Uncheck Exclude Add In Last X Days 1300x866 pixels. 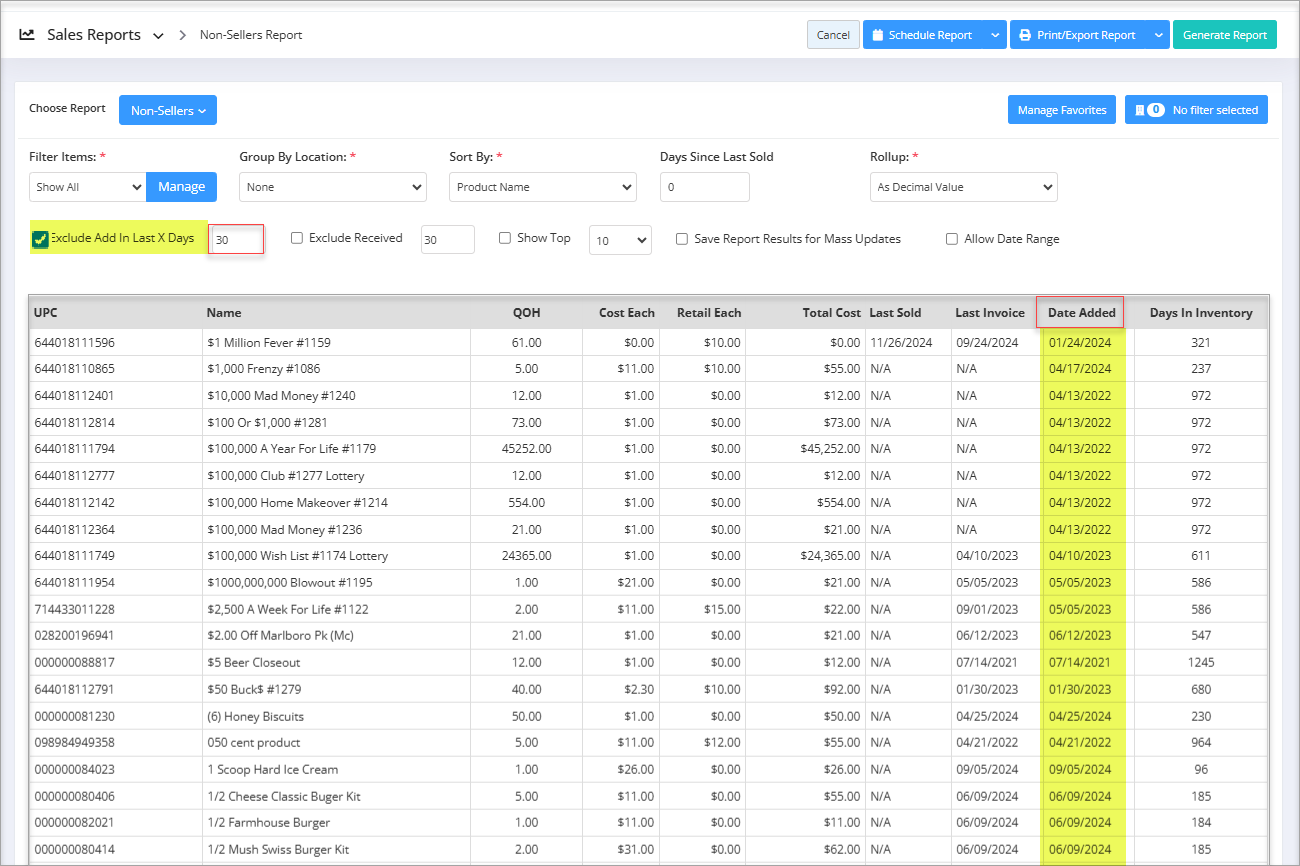(x=40, y=239)
